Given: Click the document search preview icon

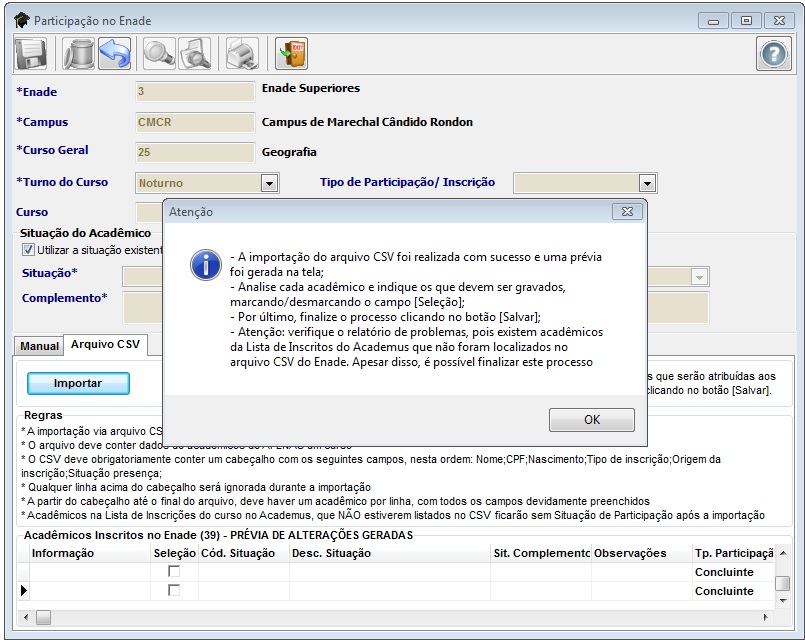Looking at the screenshot, I should 195,53.
